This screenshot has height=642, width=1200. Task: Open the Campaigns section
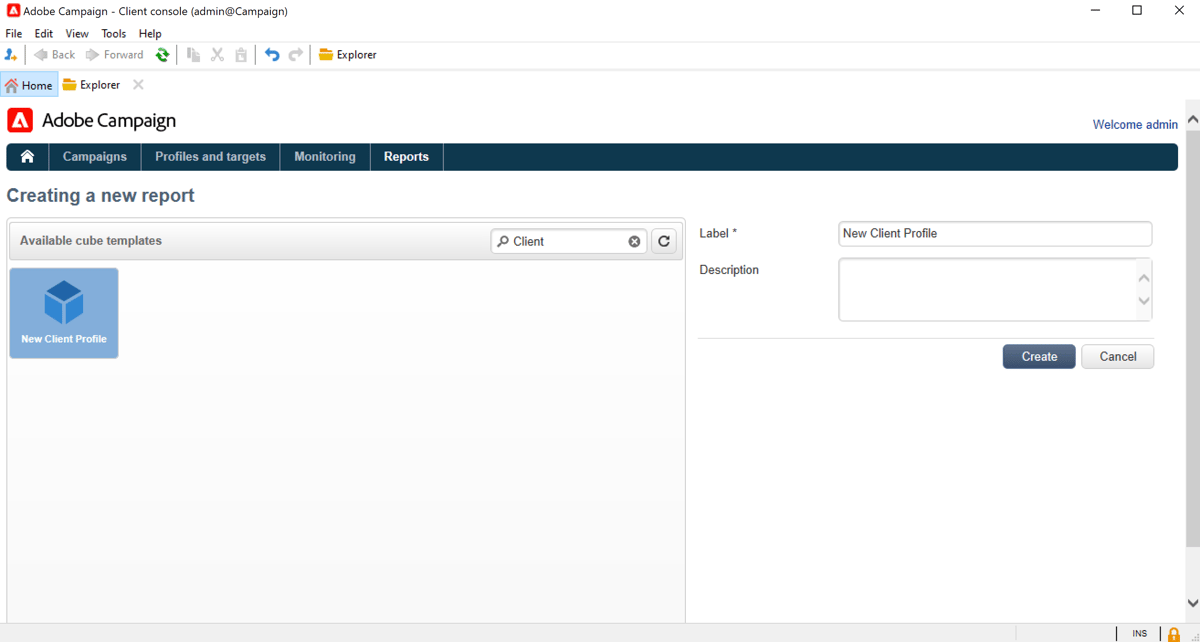94,157
